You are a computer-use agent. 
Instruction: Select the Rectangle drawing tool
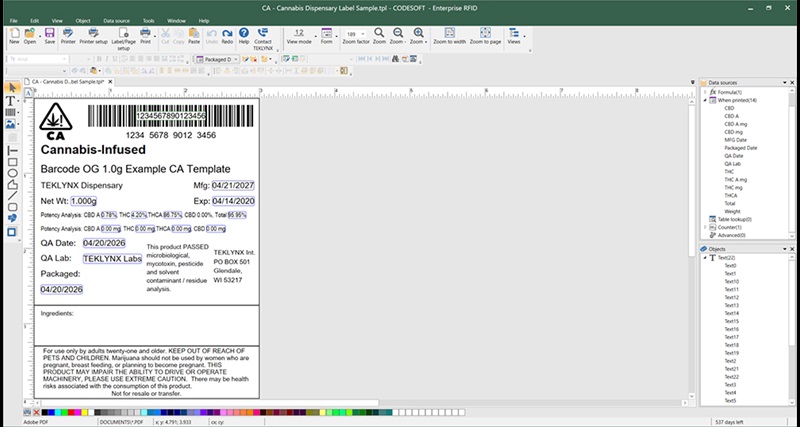click(x=12, y=162)
